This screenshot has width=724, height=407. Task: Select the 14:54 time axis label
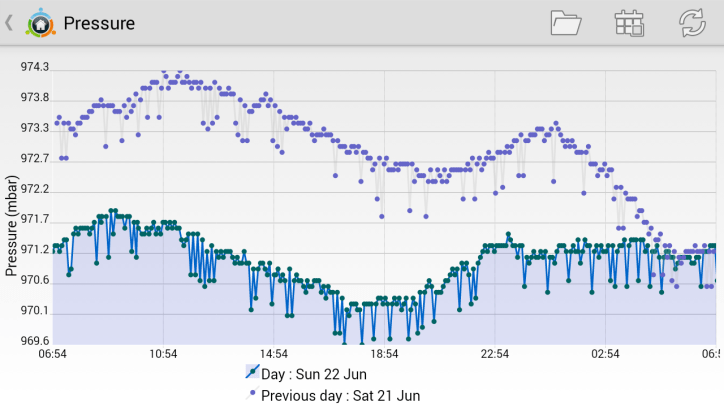pos(274,354)
